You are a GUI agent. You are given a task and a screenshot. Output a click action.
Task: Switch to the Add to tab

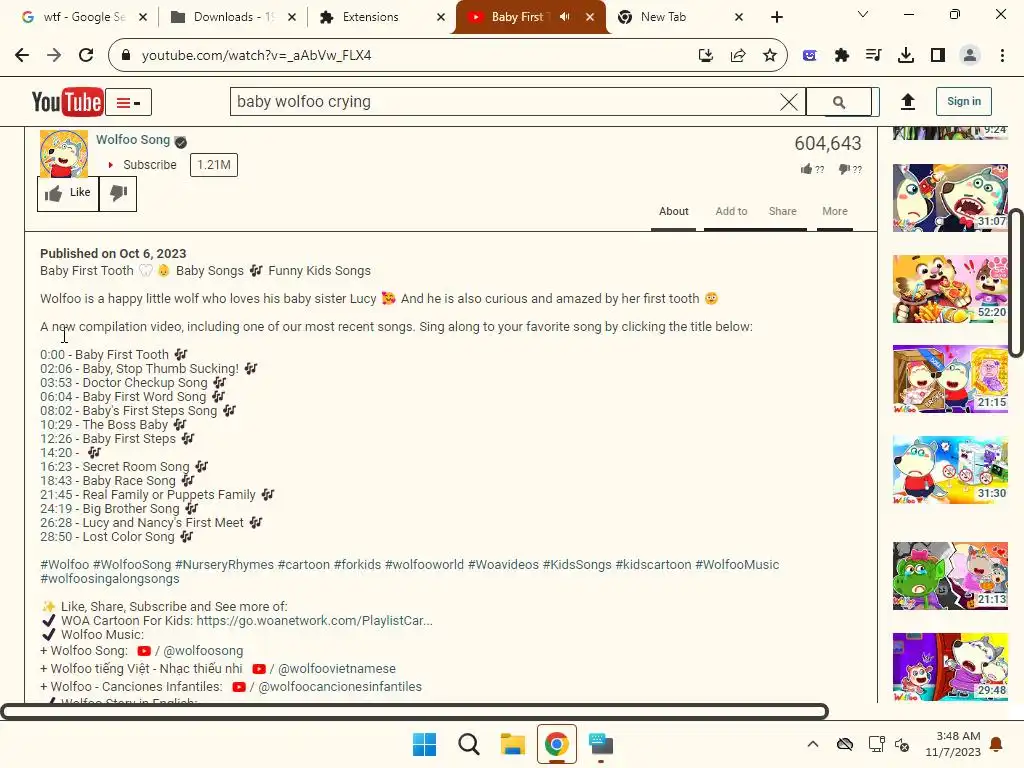point(731,212)
